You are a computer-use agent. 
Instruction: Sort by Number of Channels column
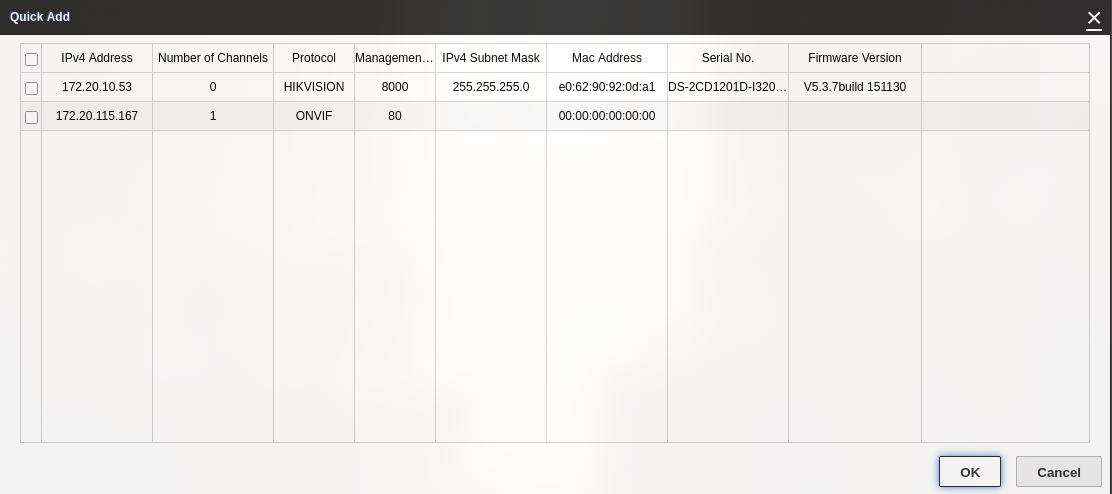click(x=213, y=58)
